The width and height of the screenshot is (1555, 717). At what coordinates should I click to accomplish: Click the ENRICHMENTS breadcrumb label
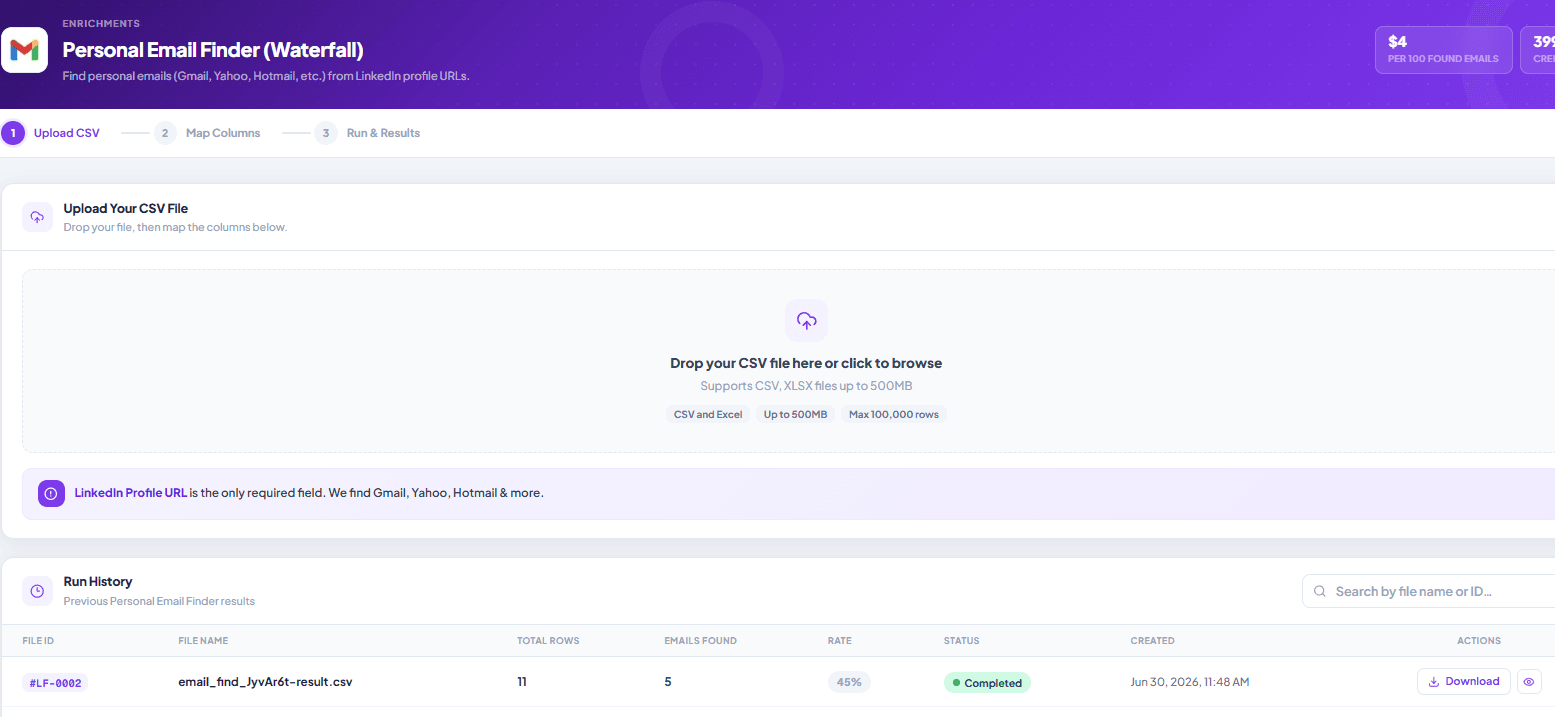tap(101, 23)
